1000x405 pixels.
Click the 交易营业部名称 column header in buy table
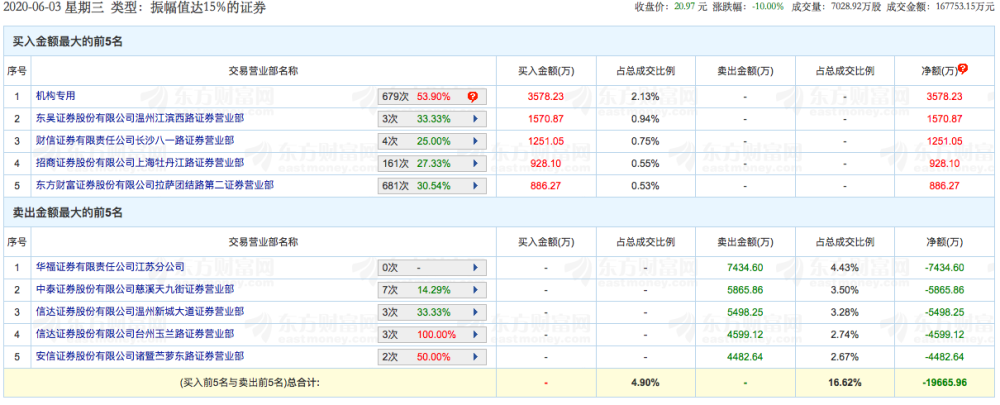click(x=263, y=71)
